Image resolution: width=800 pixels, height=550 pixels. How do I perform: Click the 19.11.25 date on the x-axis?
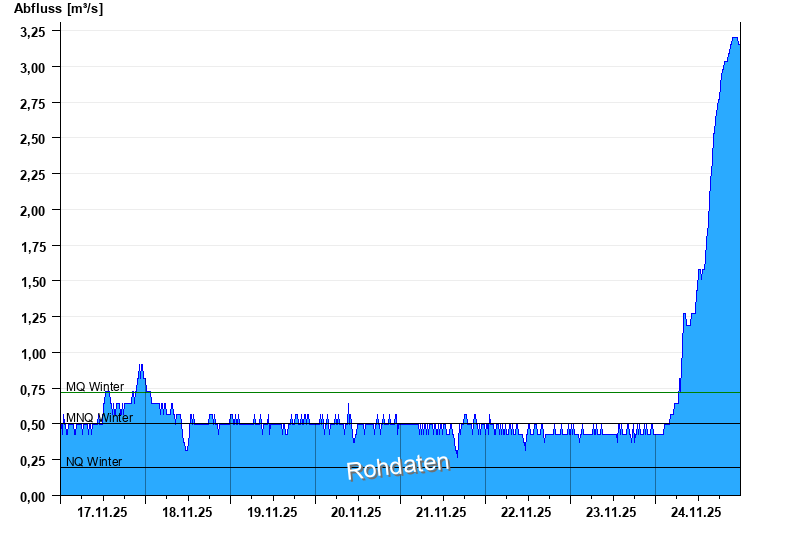[x=272, y=513]
